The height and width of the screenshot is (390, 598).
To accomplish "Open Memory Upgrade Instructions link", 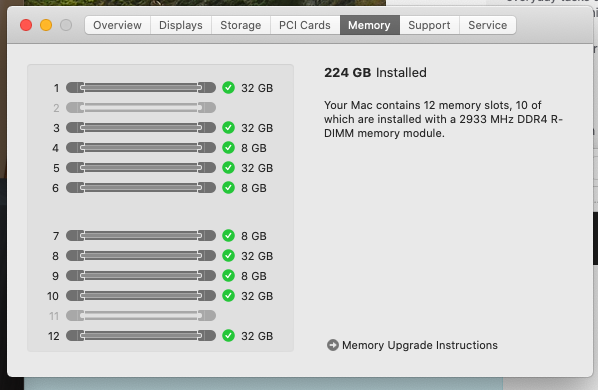I will pyautogui.click(x=420, y=345).
